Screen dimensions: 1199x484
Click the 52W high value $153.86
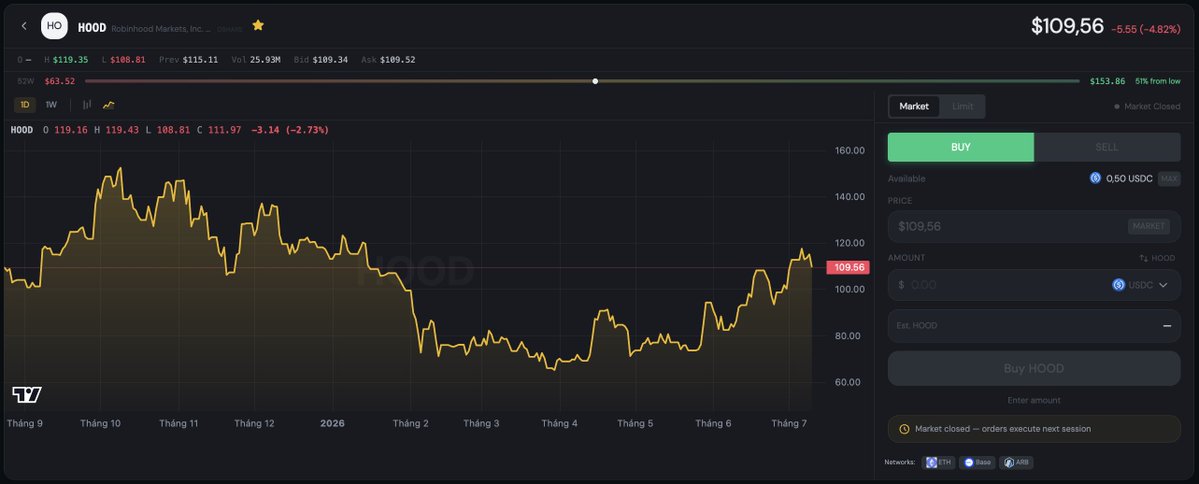coord(1107,81)
